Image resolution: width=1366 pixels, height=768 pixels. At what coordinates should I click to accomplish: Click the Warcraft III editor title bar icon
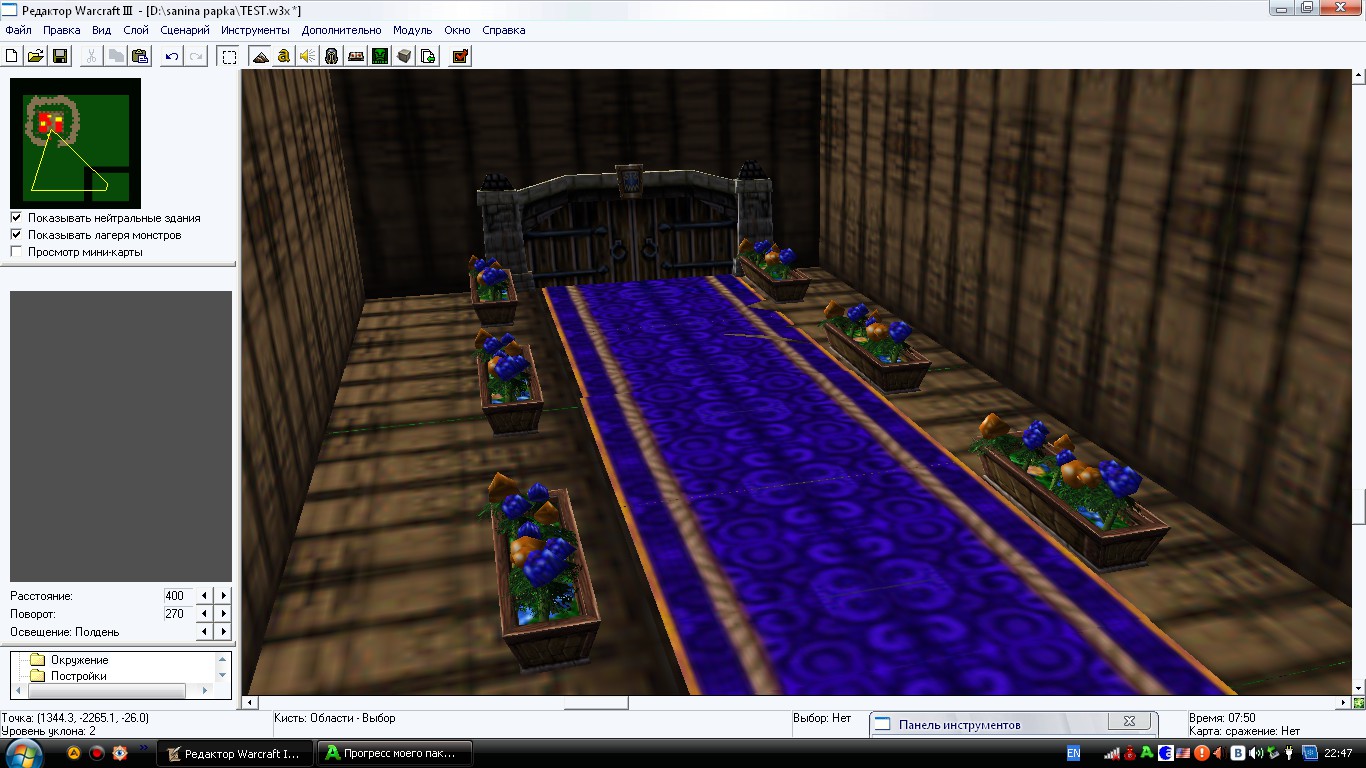tap(9, 9)
